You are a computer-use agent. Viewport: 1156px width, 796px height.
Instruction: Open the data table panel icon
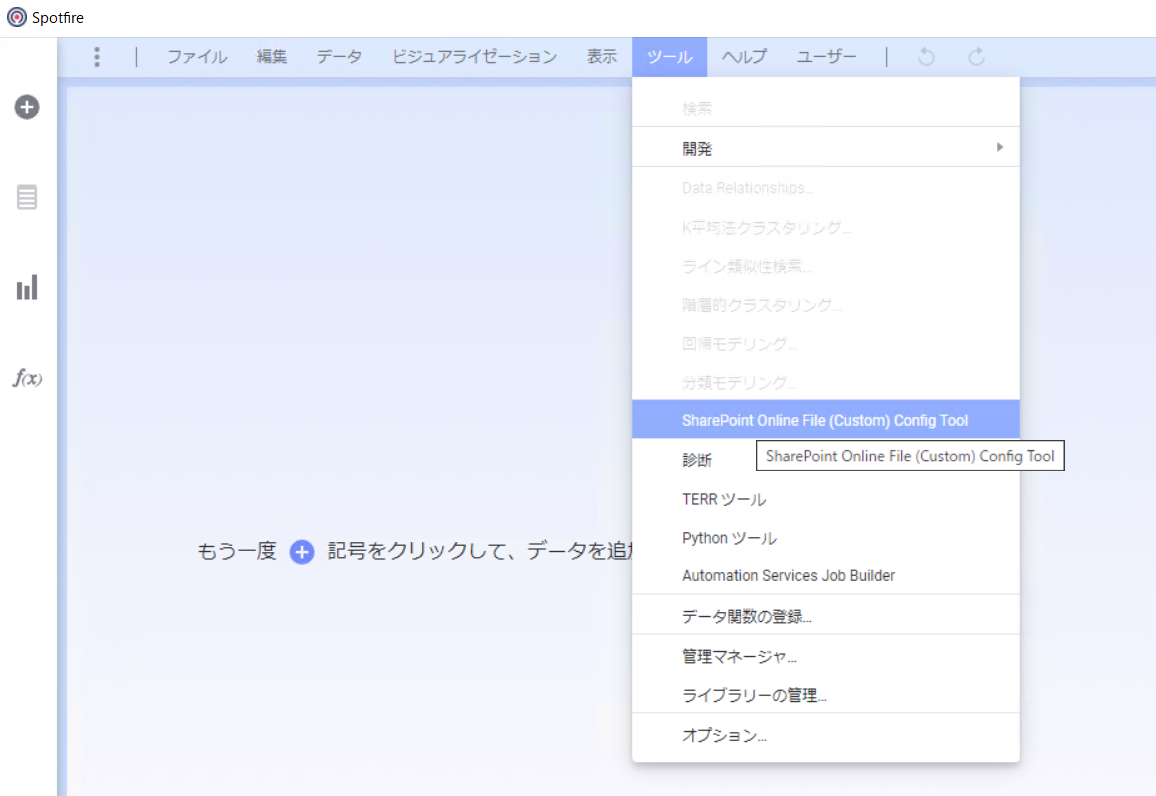click(27, 197)
